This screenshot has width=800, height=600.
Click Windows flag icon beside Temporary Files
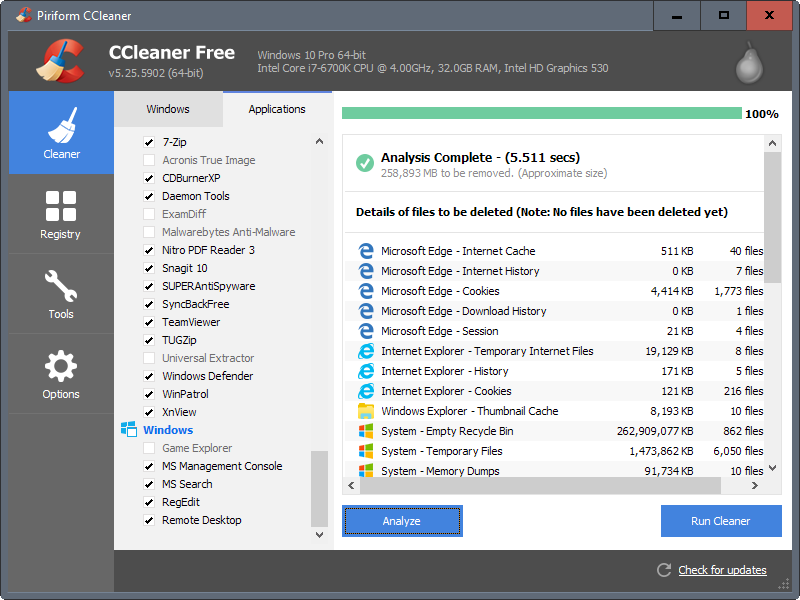(x=365, y=451)
